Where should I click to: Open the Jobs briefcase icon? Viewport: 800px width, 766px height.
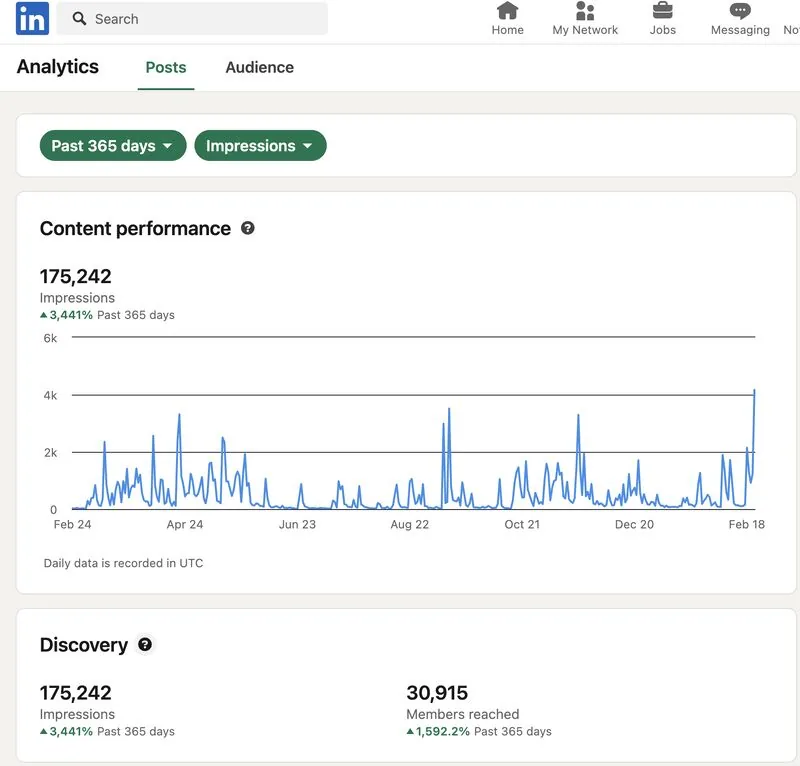click(662, 10)
